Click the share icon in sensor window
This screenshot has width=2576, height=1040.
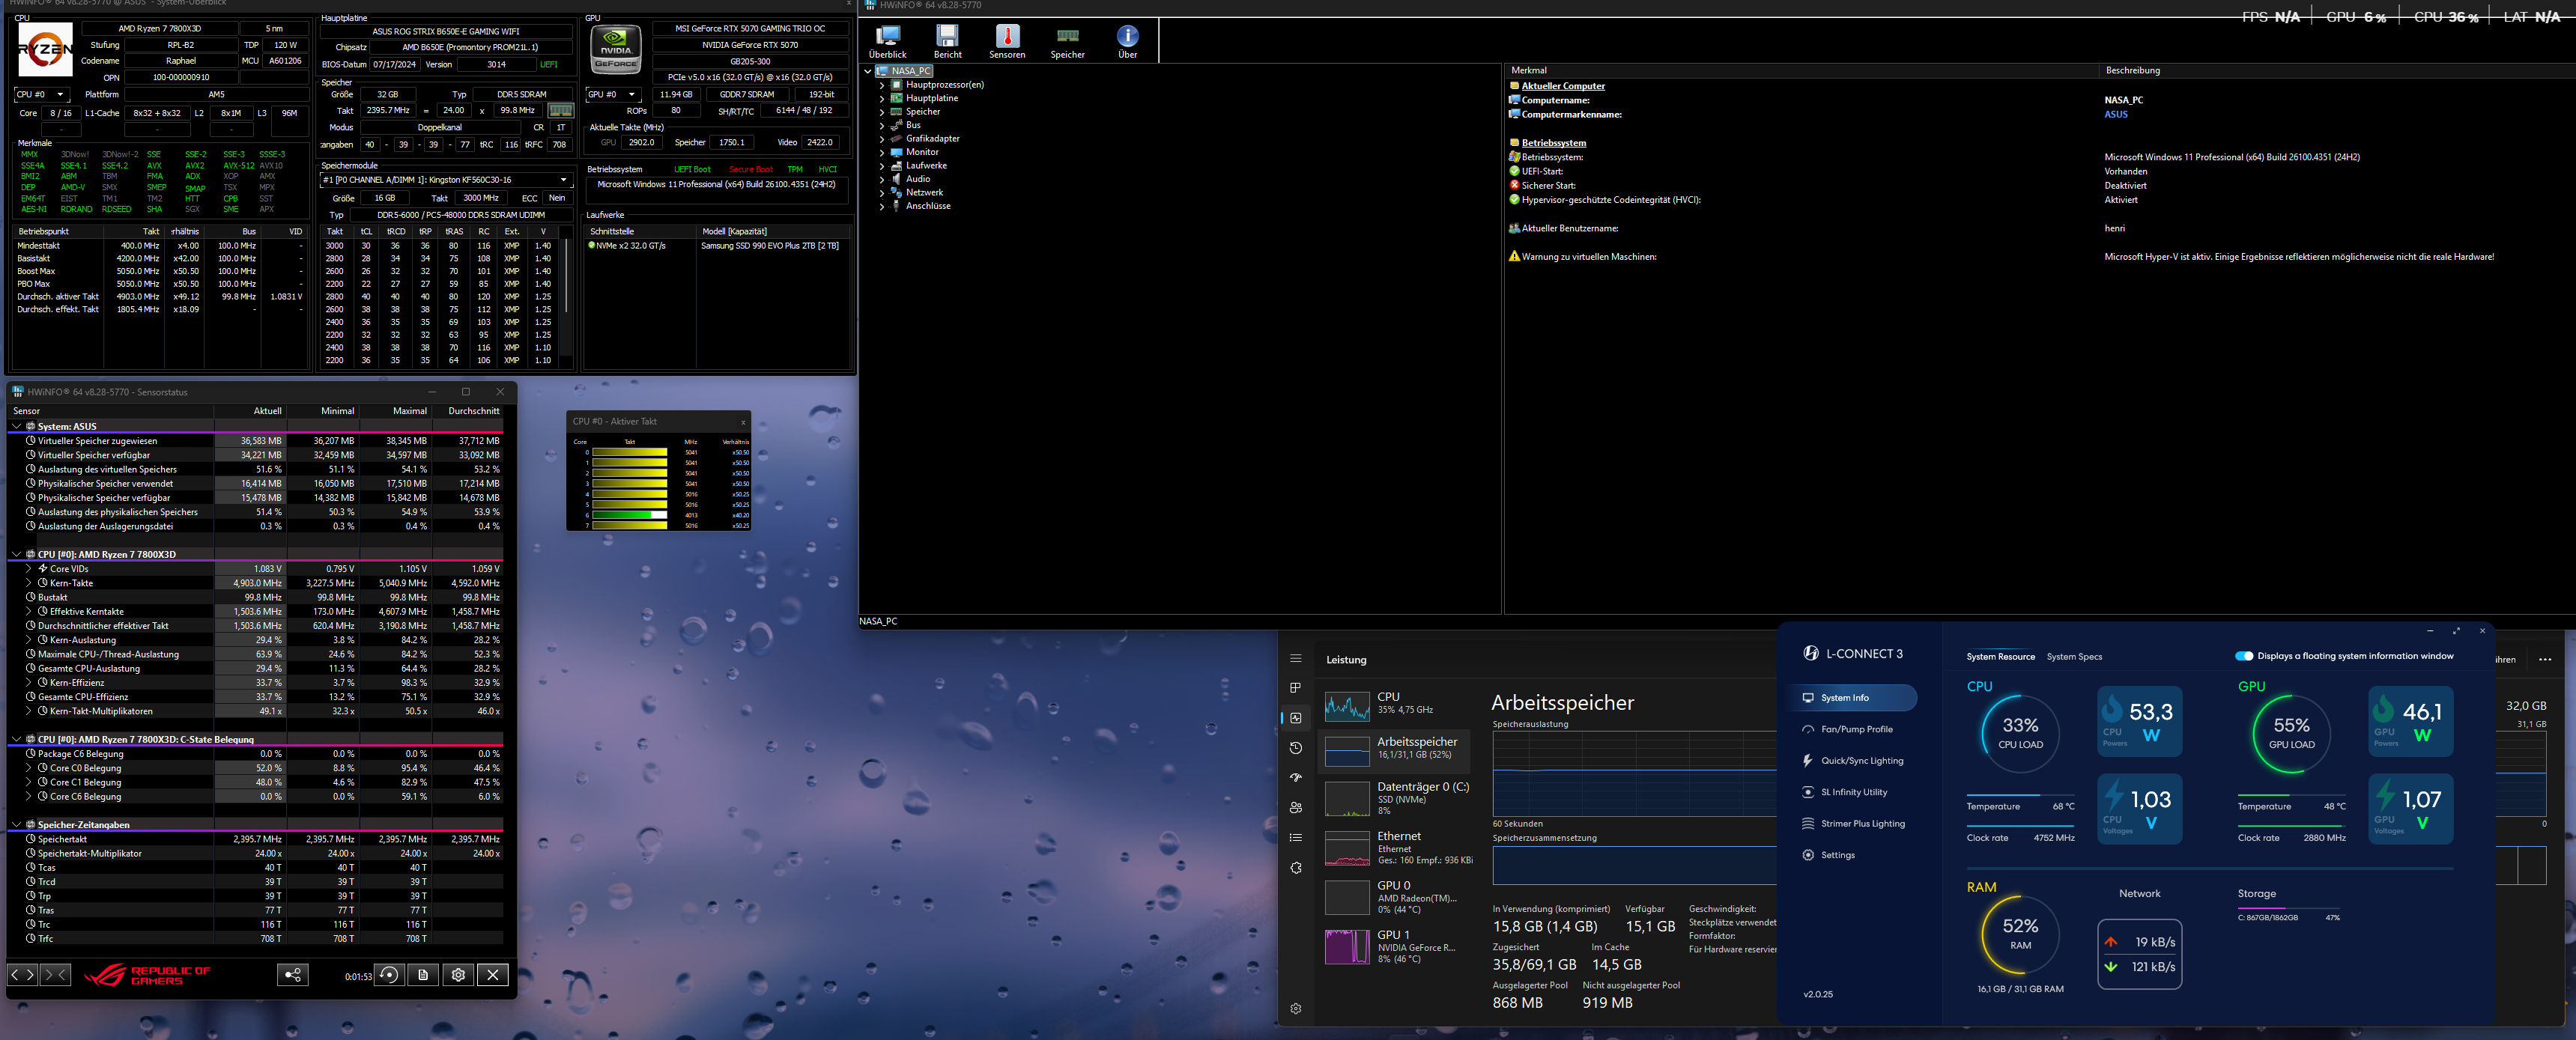pyautogui.click(x=293, y=975)
